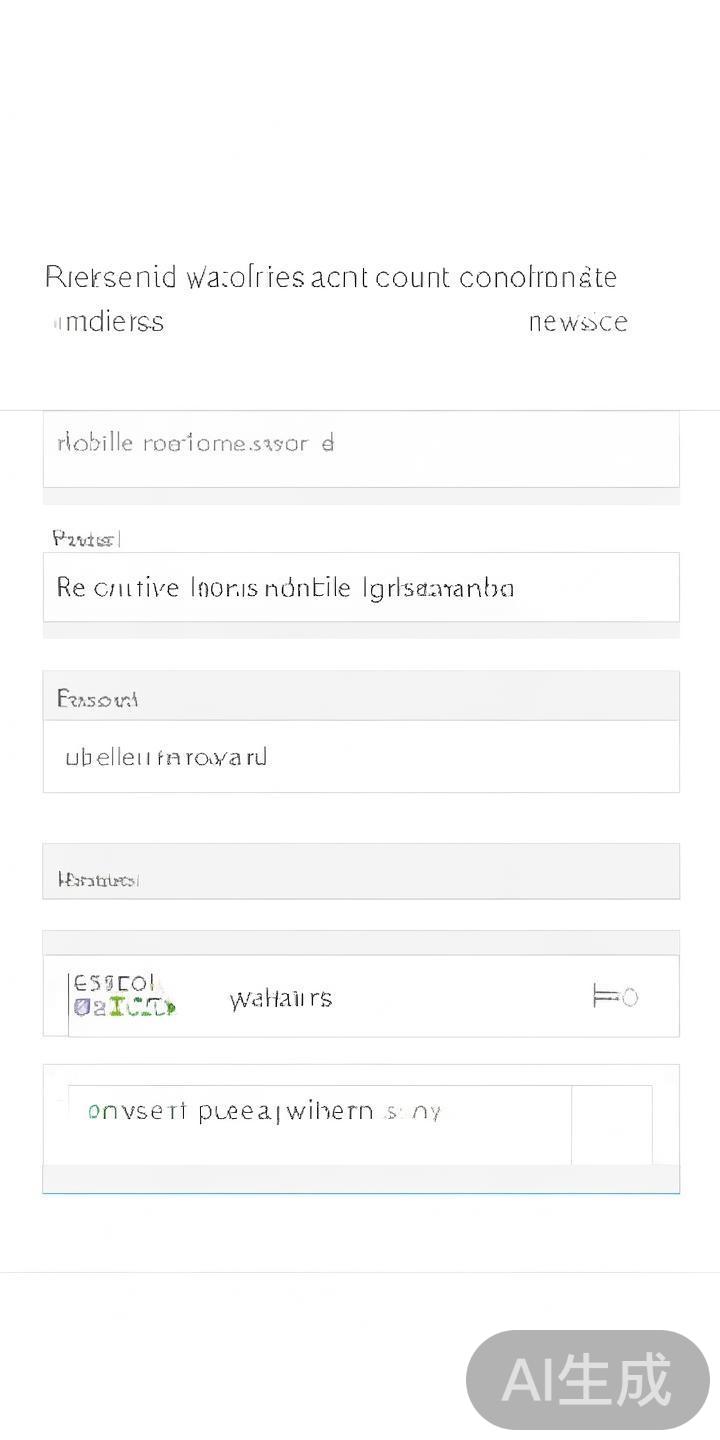Focus the rlobille roorlome.sasor input field
Viewport: 720px width, 1440px height.
coord(360,448)
